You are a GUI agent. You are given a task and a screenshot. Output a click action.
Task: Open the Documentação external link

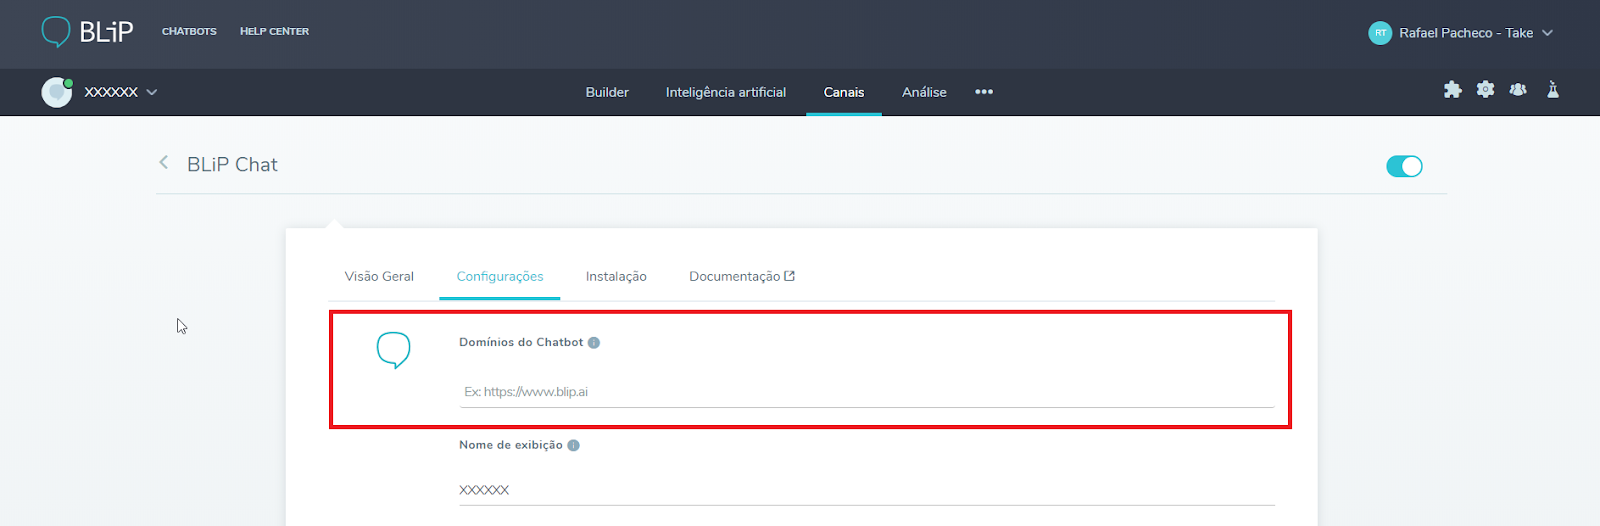click(741, 276)
